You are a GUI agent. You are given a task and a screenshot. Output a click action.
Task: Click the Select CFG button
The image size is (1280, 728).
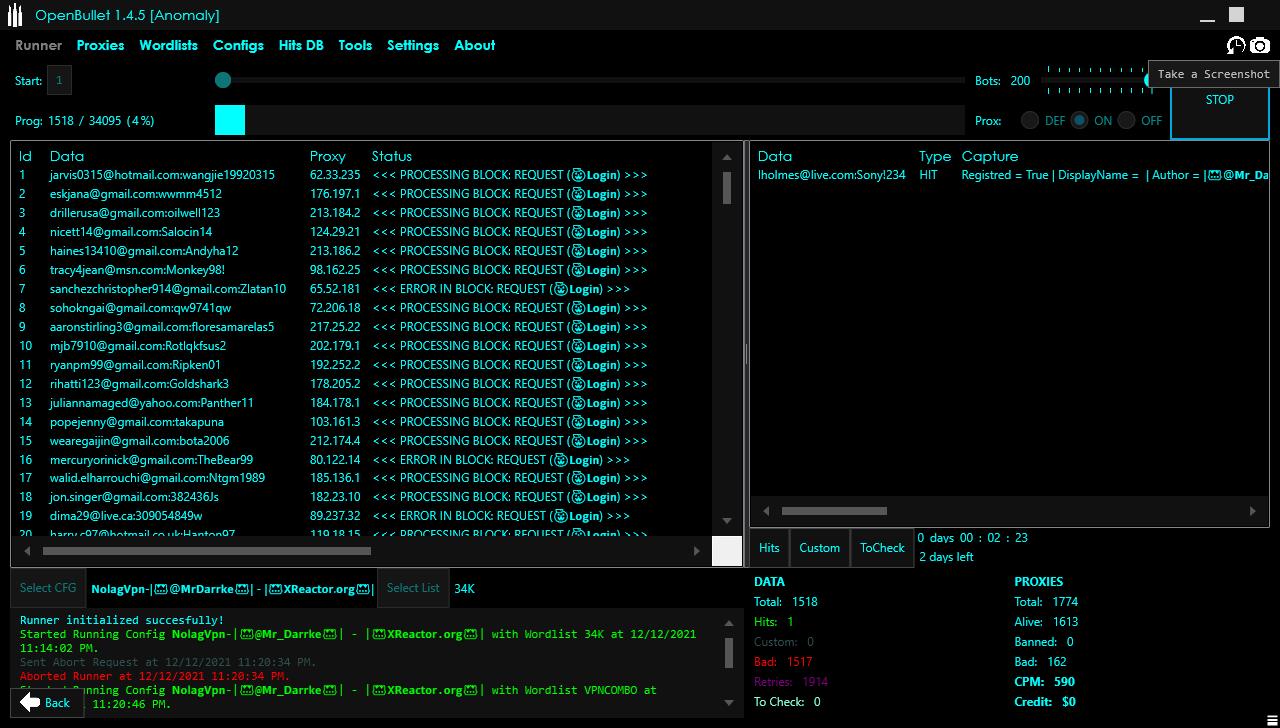(x=48, y=588)
